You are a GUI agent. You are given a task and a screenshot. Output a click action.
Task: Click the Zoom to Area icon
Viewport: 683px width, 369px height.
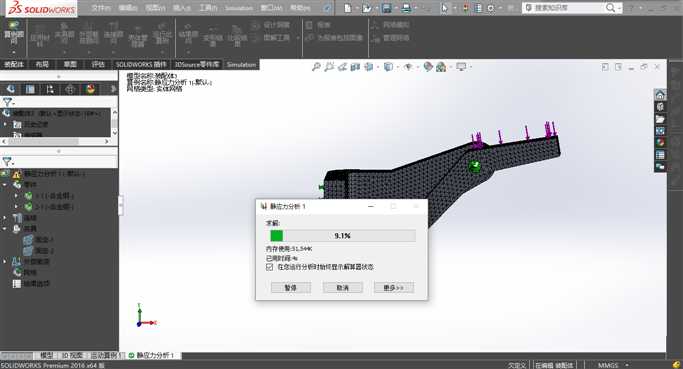coord(329,67)
